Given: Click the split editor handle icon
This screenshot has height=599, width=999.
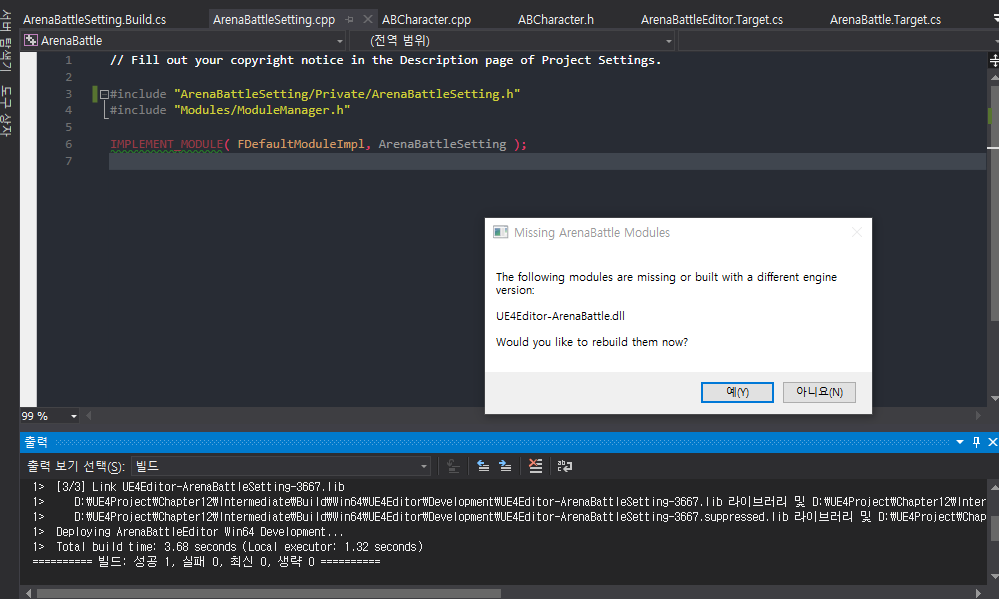Looking at the screenshot, I should click(993, 61).
